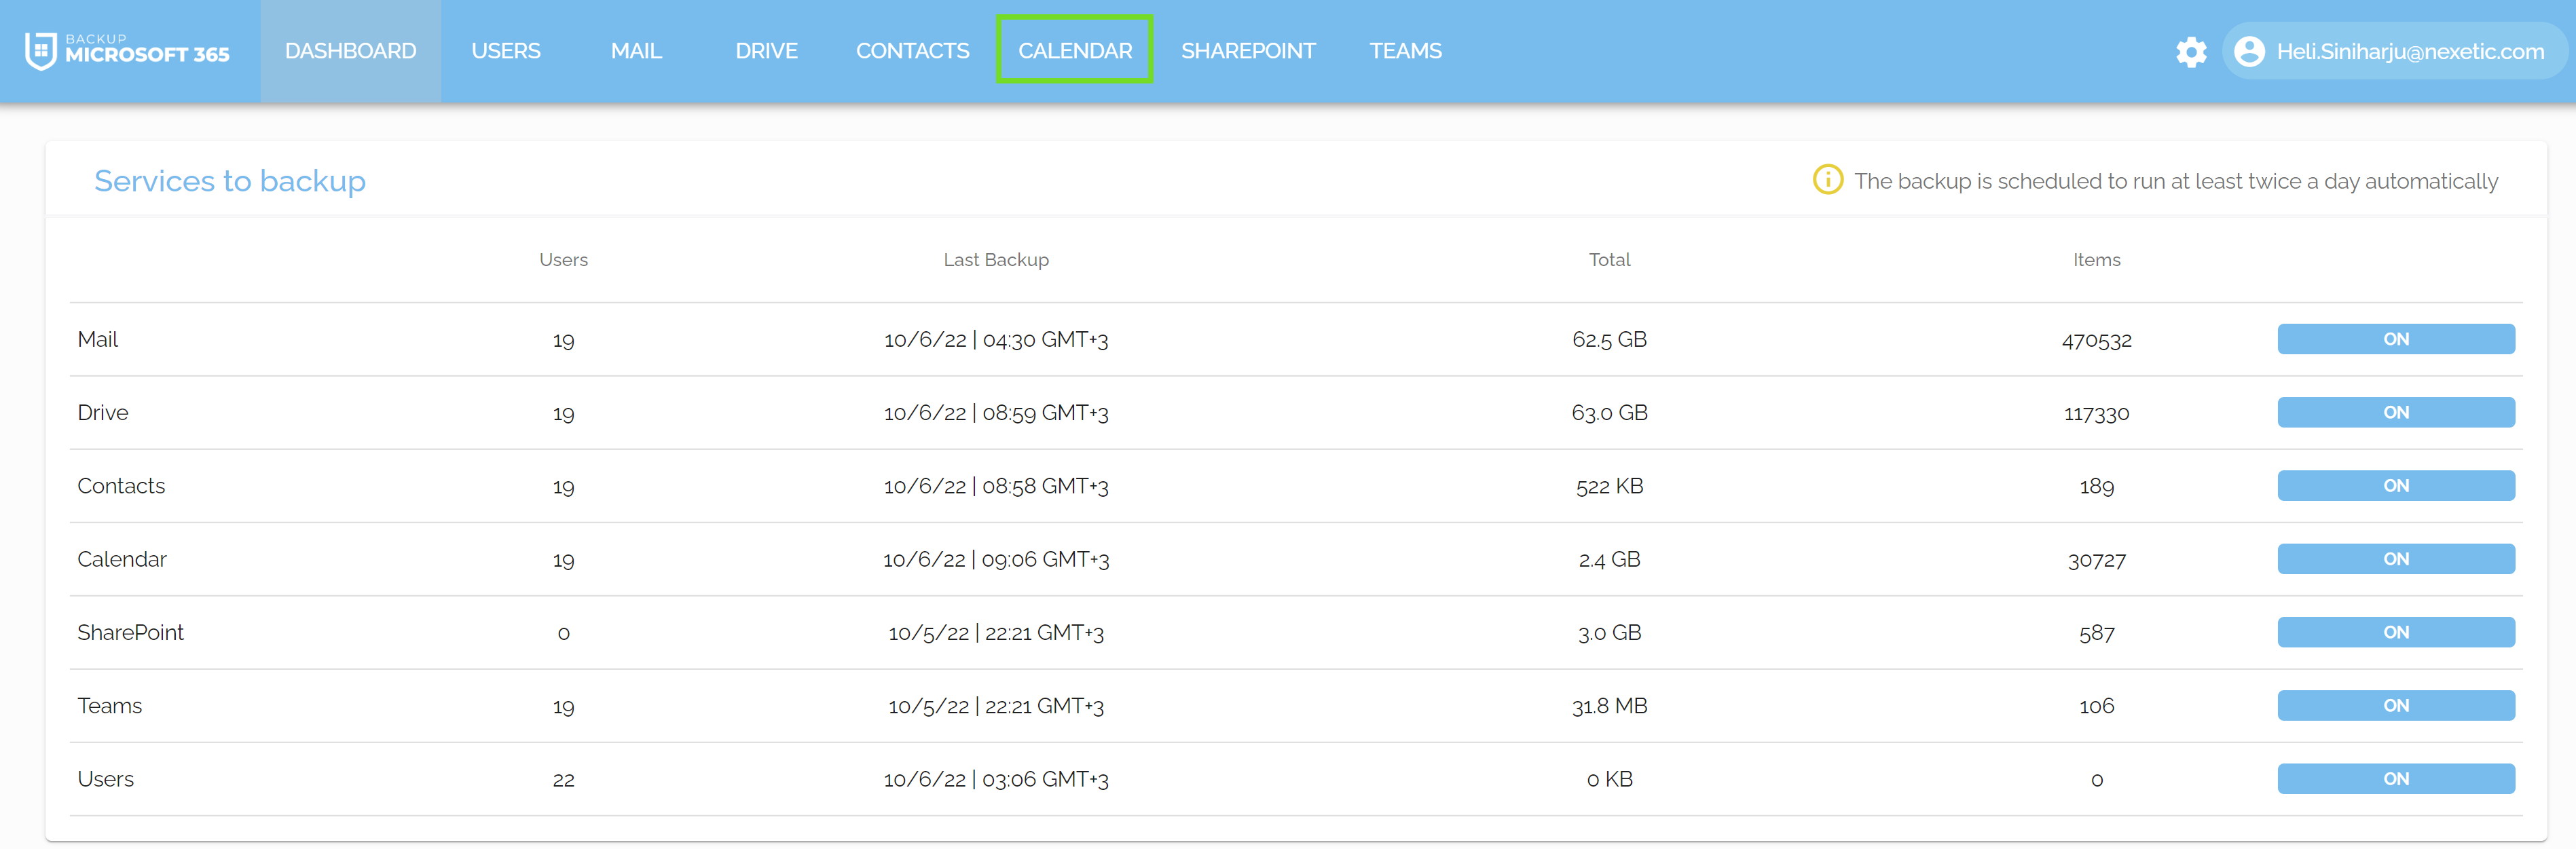The width and height of the screenshot is (2576, 849).
Task: Go to the Mail tab
Action: (x=636, y=51)
